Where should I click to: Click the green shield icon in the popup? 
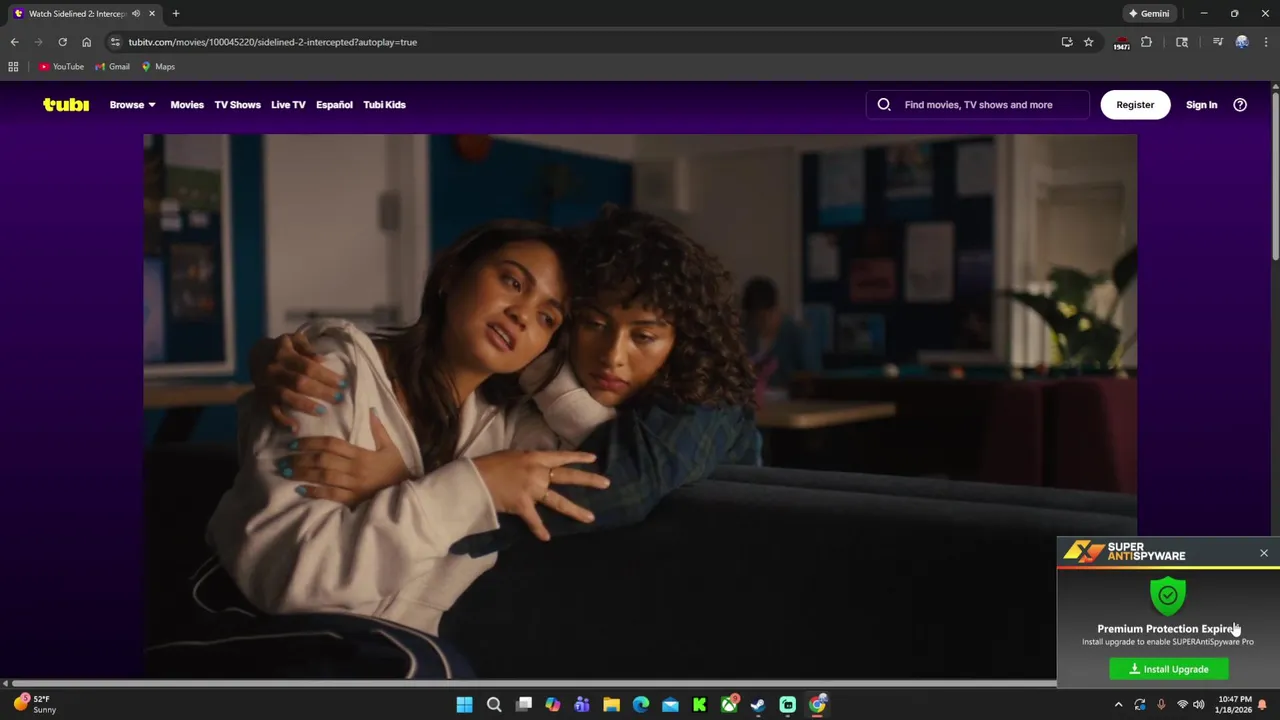coord(1168,595)
